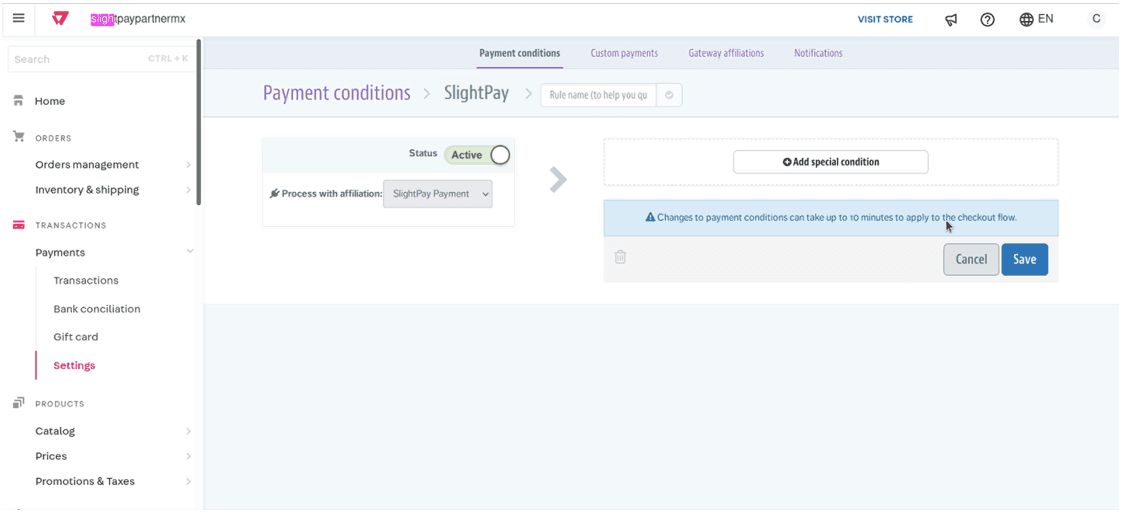
Task: Switch to Gateway affiliations tab
Action: coord(726,53)
